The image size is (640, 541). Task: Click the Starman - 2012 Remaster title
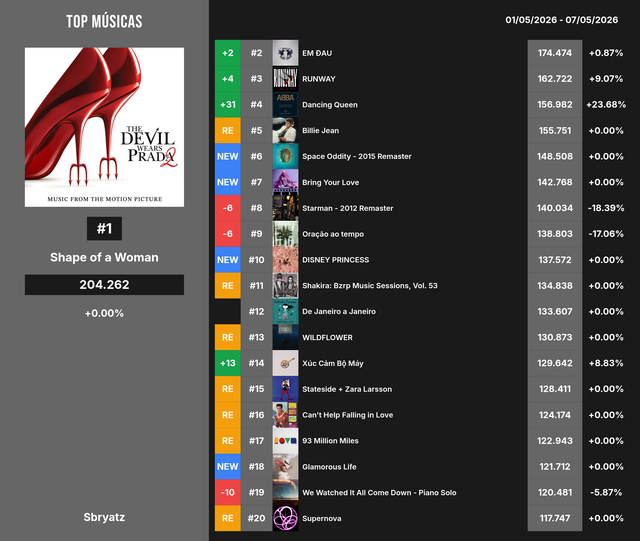pos(348,208)
